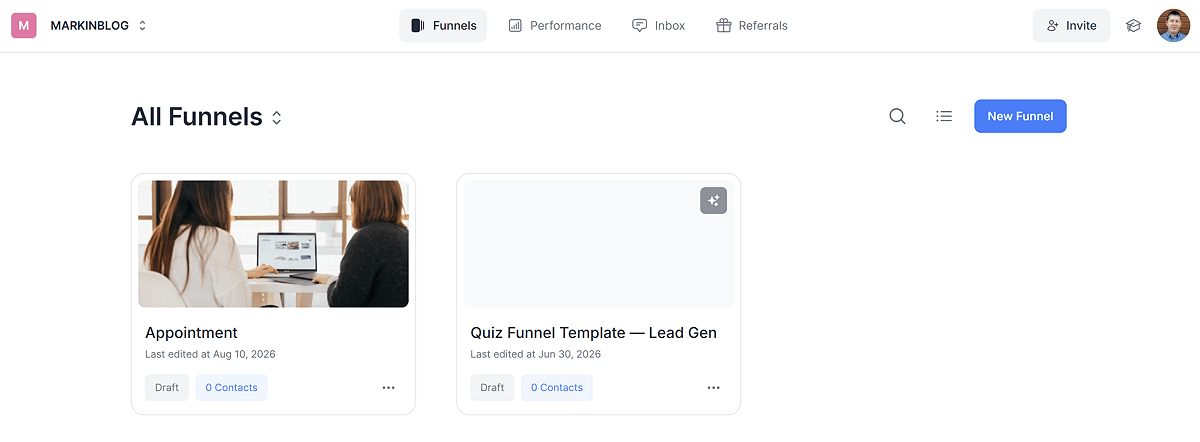1200x442 pixels.
Task: Open the Quiz Funnel Template blank thumbnail
Action: [x=599, y=243]
